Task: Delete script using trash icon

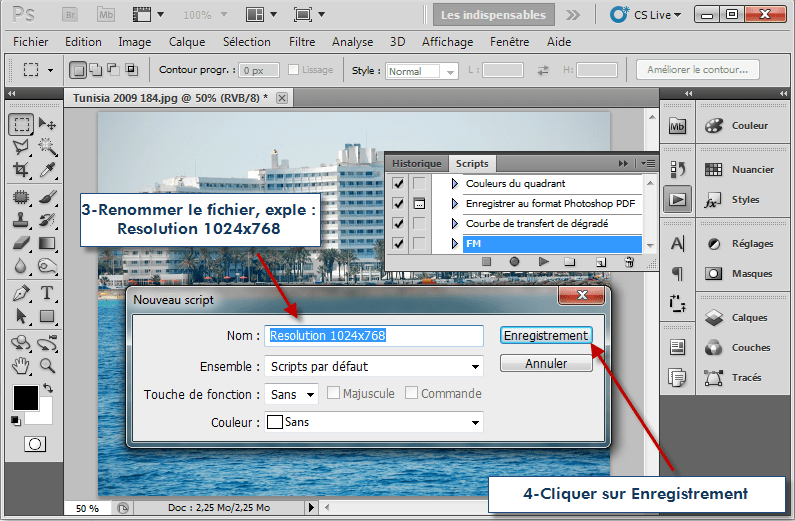Action: tap(629, 262)
